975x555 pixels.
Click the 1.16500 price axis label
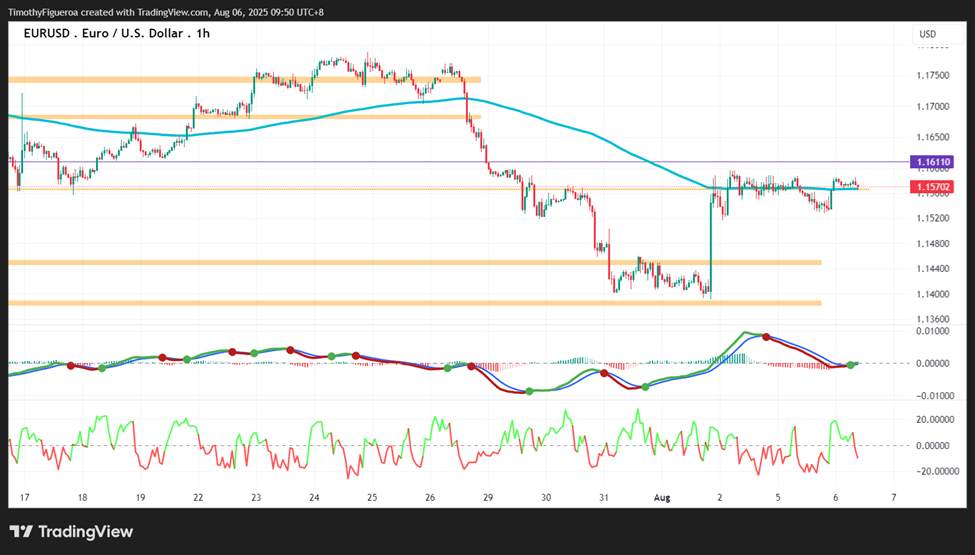(933, 137)
